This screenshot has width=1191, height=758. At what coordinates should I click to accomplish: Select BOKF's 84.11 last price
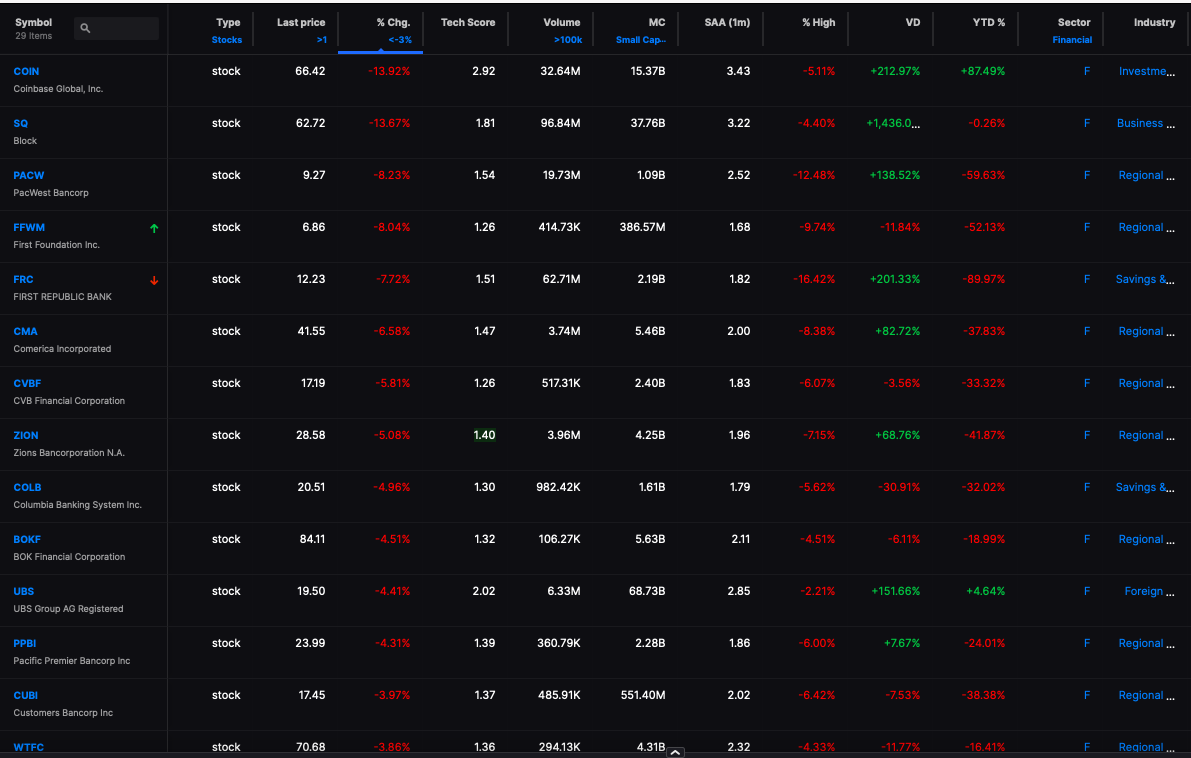(x=312, y=539)
